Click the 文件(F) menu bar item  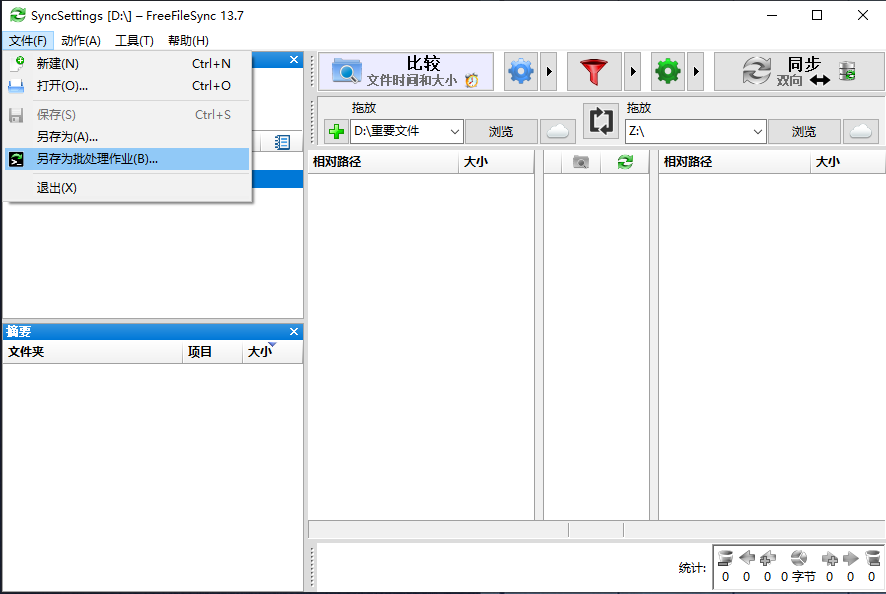click(x=28, y=41)
